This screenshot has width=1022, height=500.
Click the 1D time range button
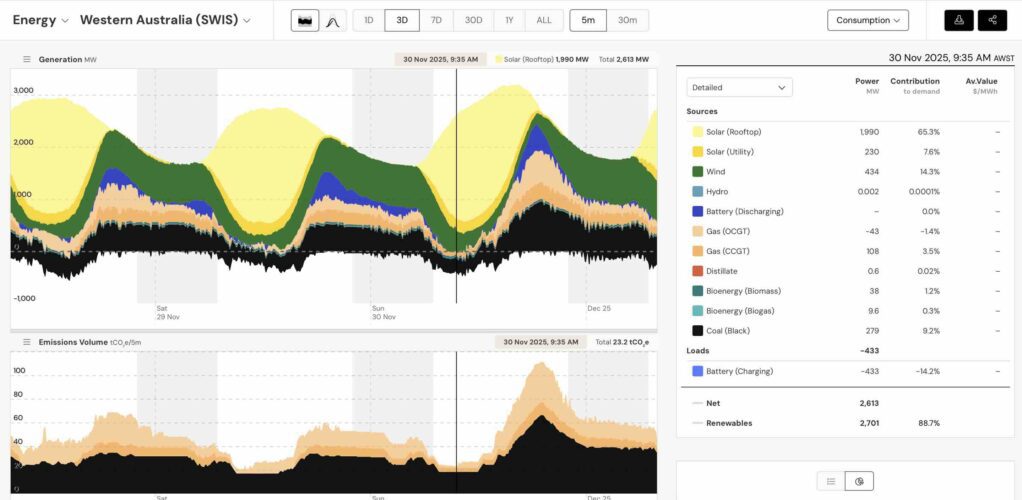tap(369, 20)
